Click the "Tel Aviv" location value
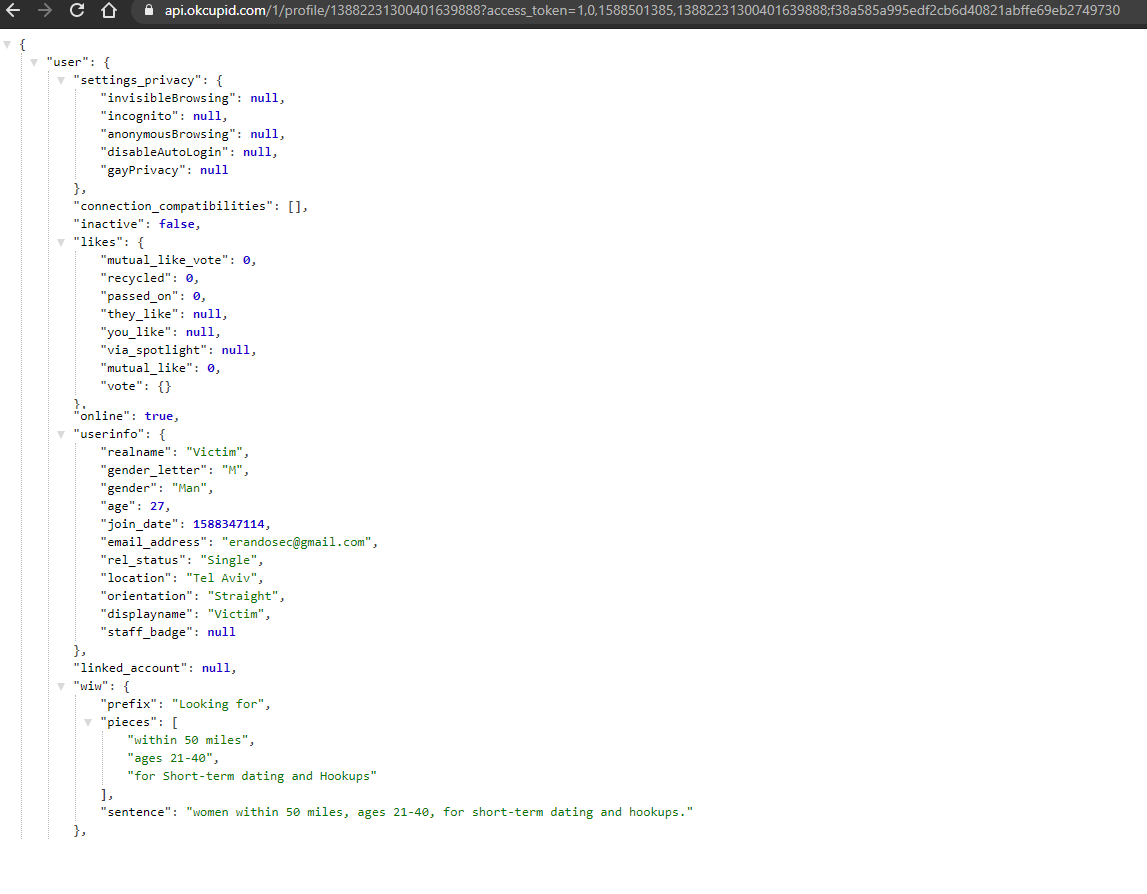 (x=221, y=578)
